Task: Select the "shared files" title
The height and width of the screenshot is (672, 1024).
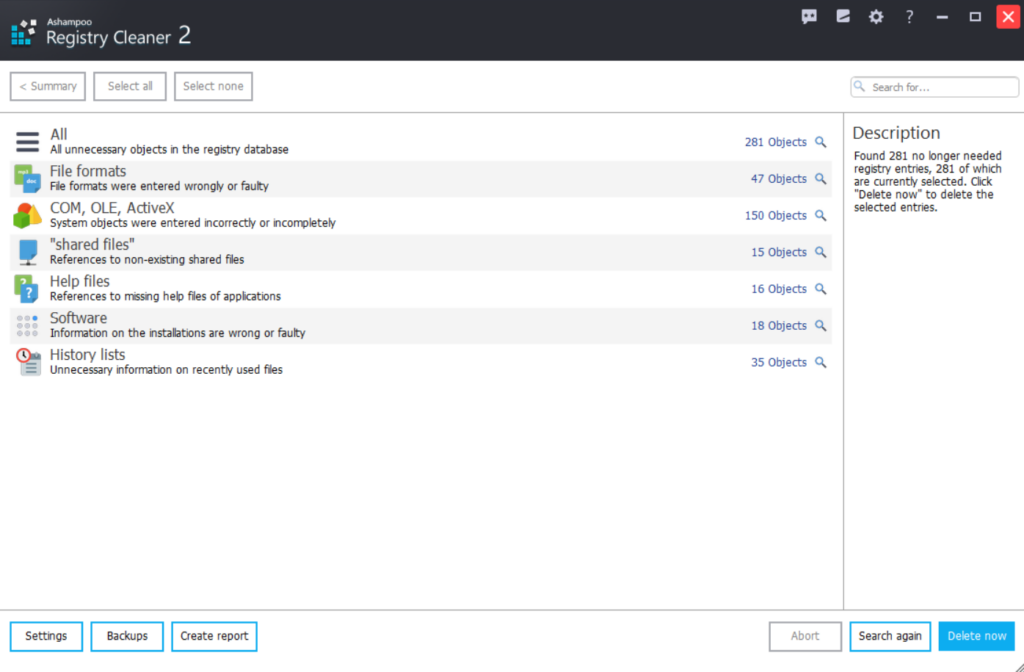Action: (92, 244)
